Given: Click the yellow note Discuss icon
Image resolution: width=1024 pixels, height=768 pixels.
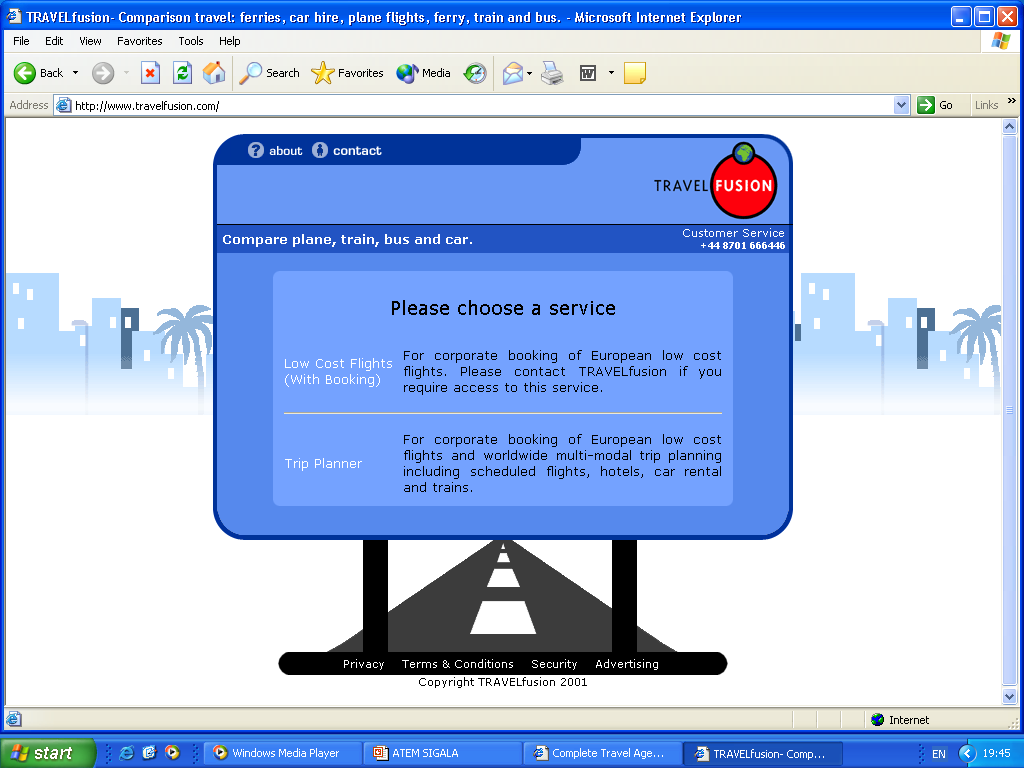Looking at the screenshot, I should [x=635, y=73].
